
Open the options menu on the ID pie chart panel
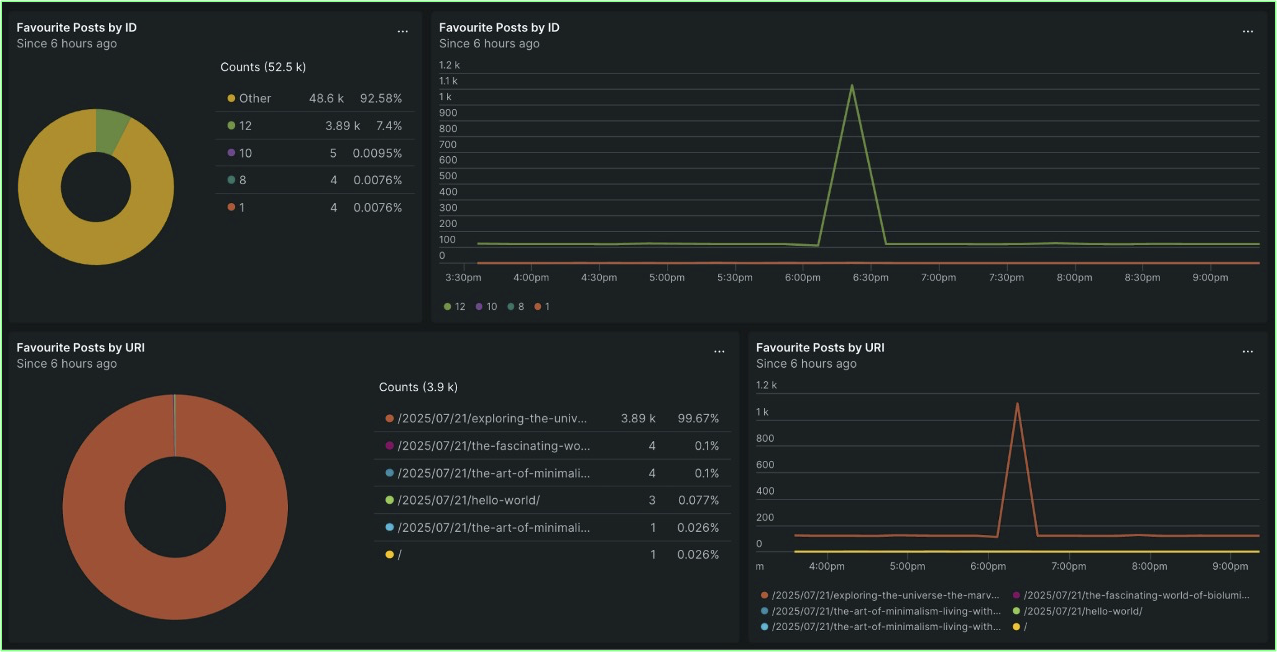click(403, 31)
